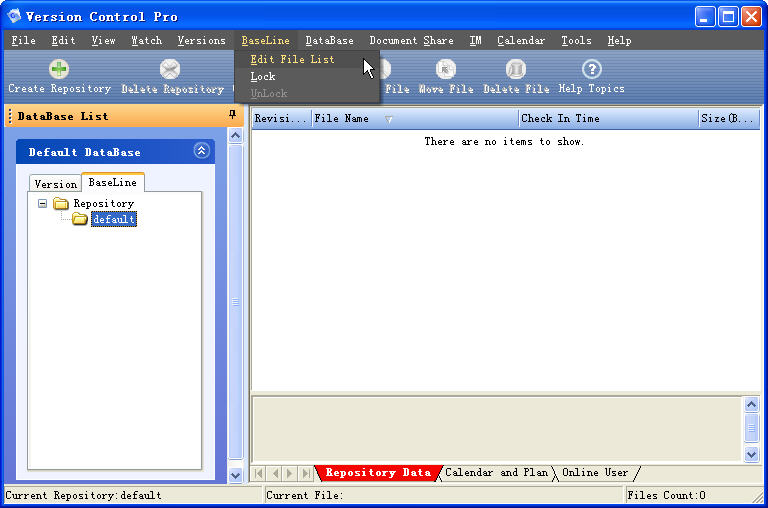
Task: Select the BaseLine tab in sidebar
Action: (113, 182)
